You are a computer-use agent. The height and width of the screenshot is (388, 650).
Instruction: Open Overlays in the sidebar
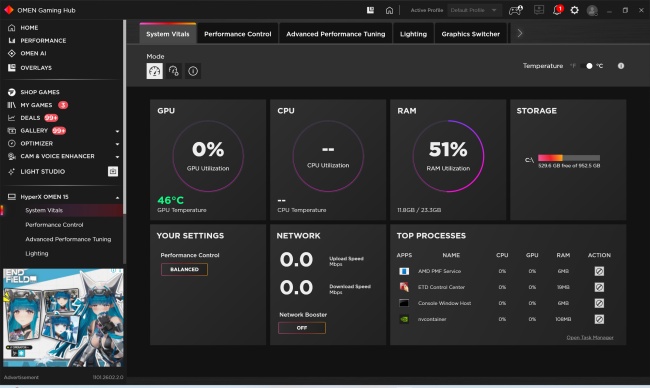click(x=30, y=68)
